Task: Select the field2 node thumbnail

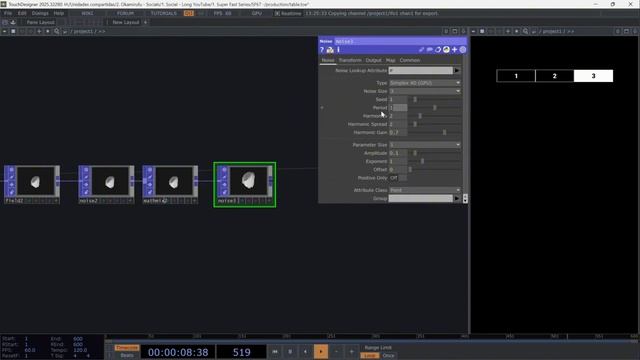Action: coord(36,181)
